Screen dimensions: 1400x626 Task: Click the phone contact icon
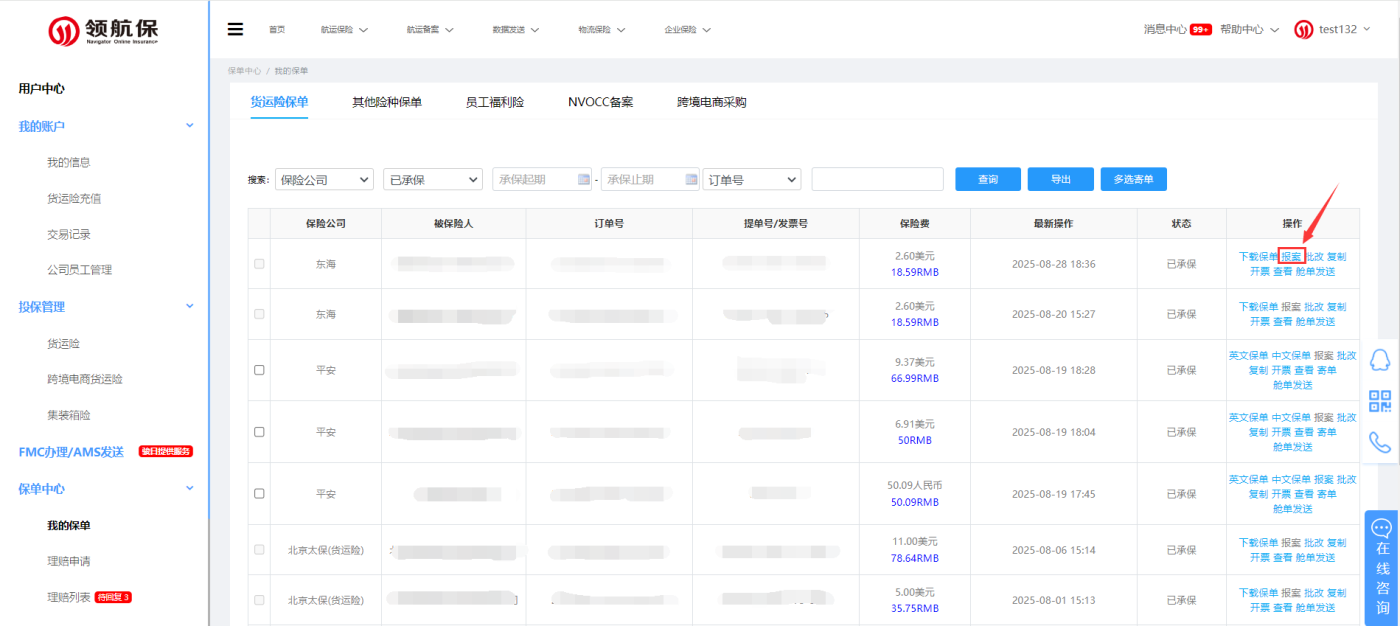pos(1380,442)
